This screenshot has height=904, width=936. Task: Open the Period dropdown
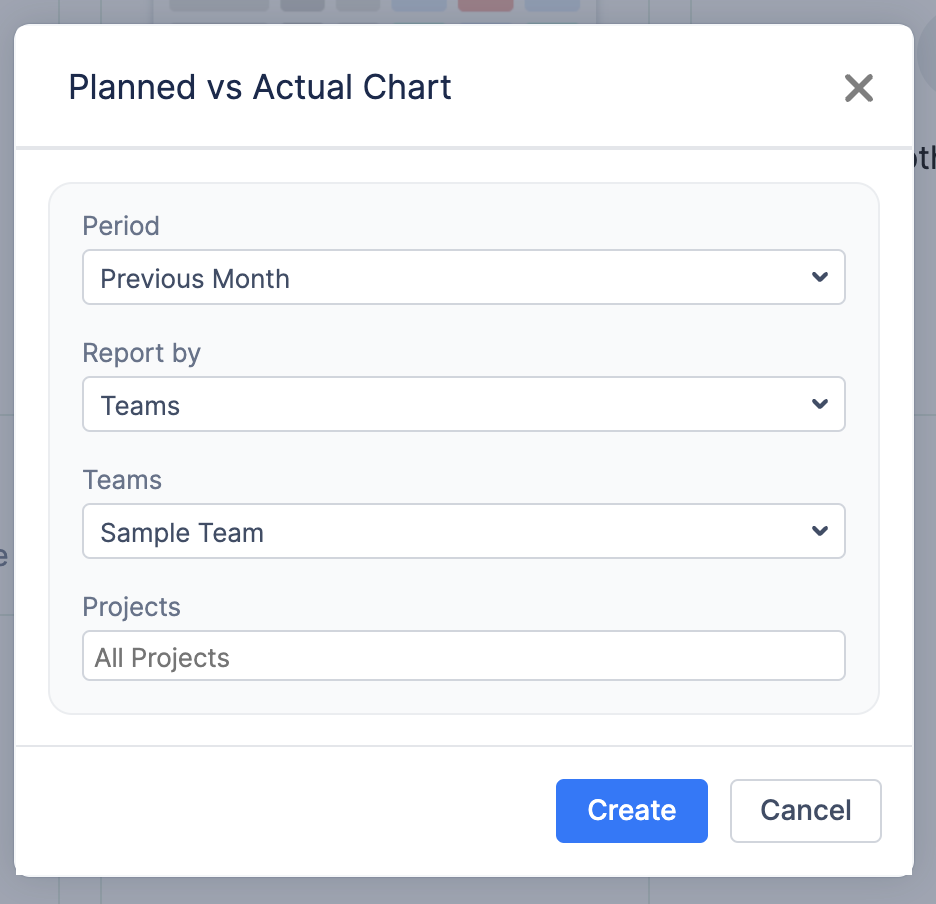click(x=463, y=277)
